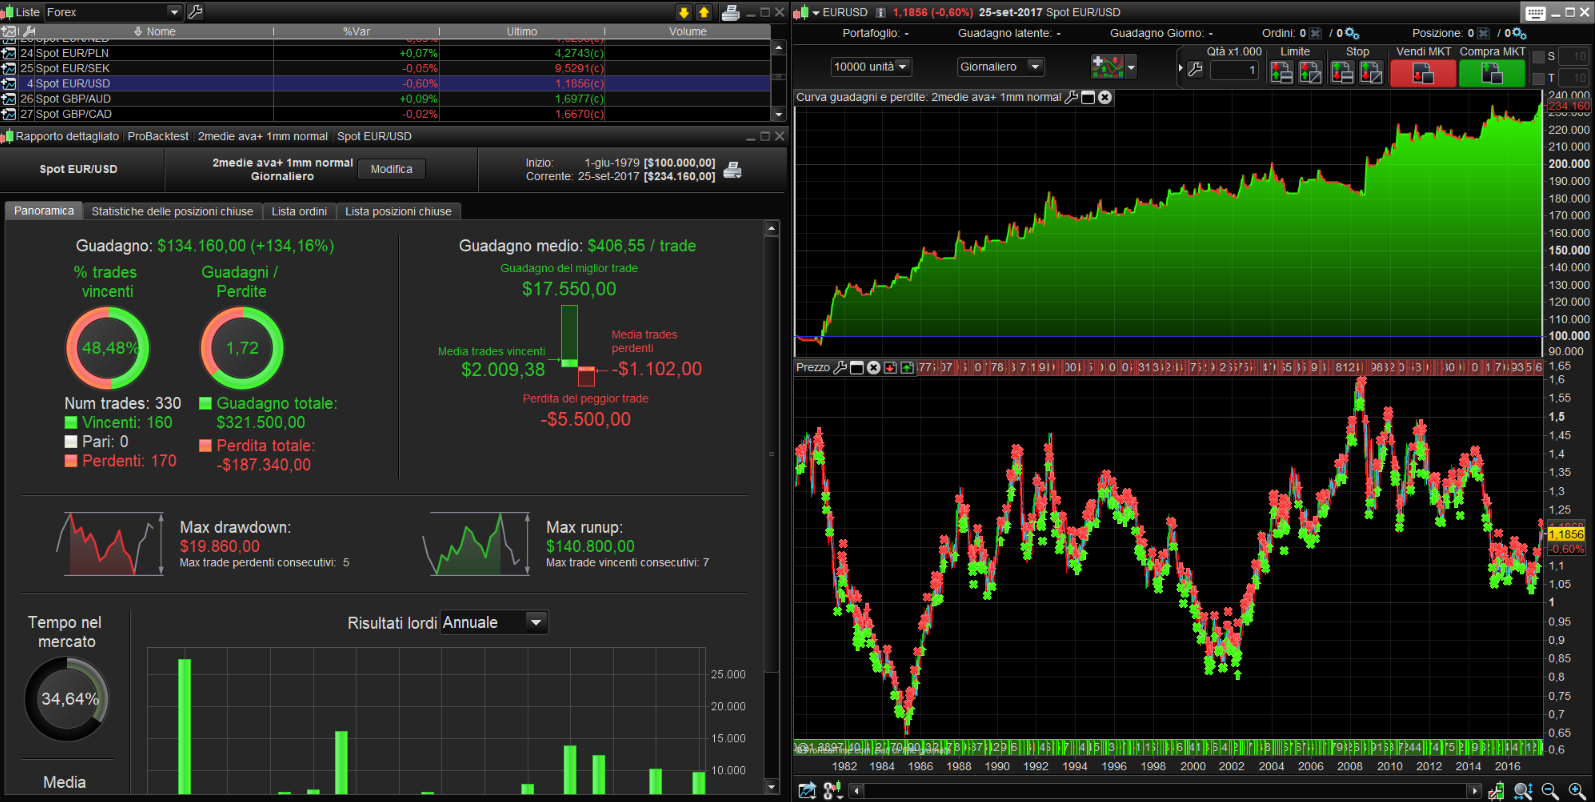Zoom out on the price chart
This screenshot has width=1595, height=802.
pyautogui.click(x=1550, y=791)
